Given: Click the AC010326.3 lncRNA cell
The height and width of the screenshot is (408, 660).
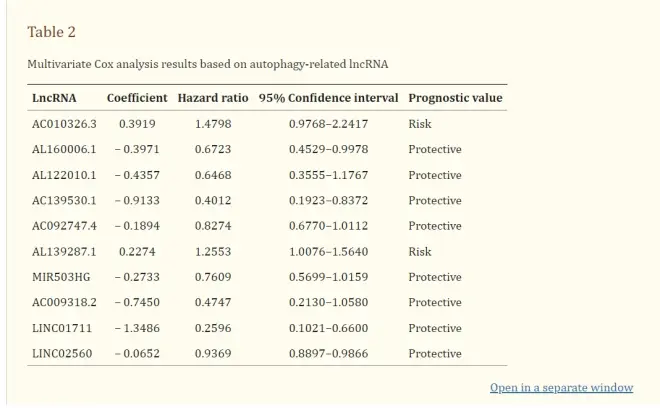Looking at the screenshot, I should coord(64,124).
